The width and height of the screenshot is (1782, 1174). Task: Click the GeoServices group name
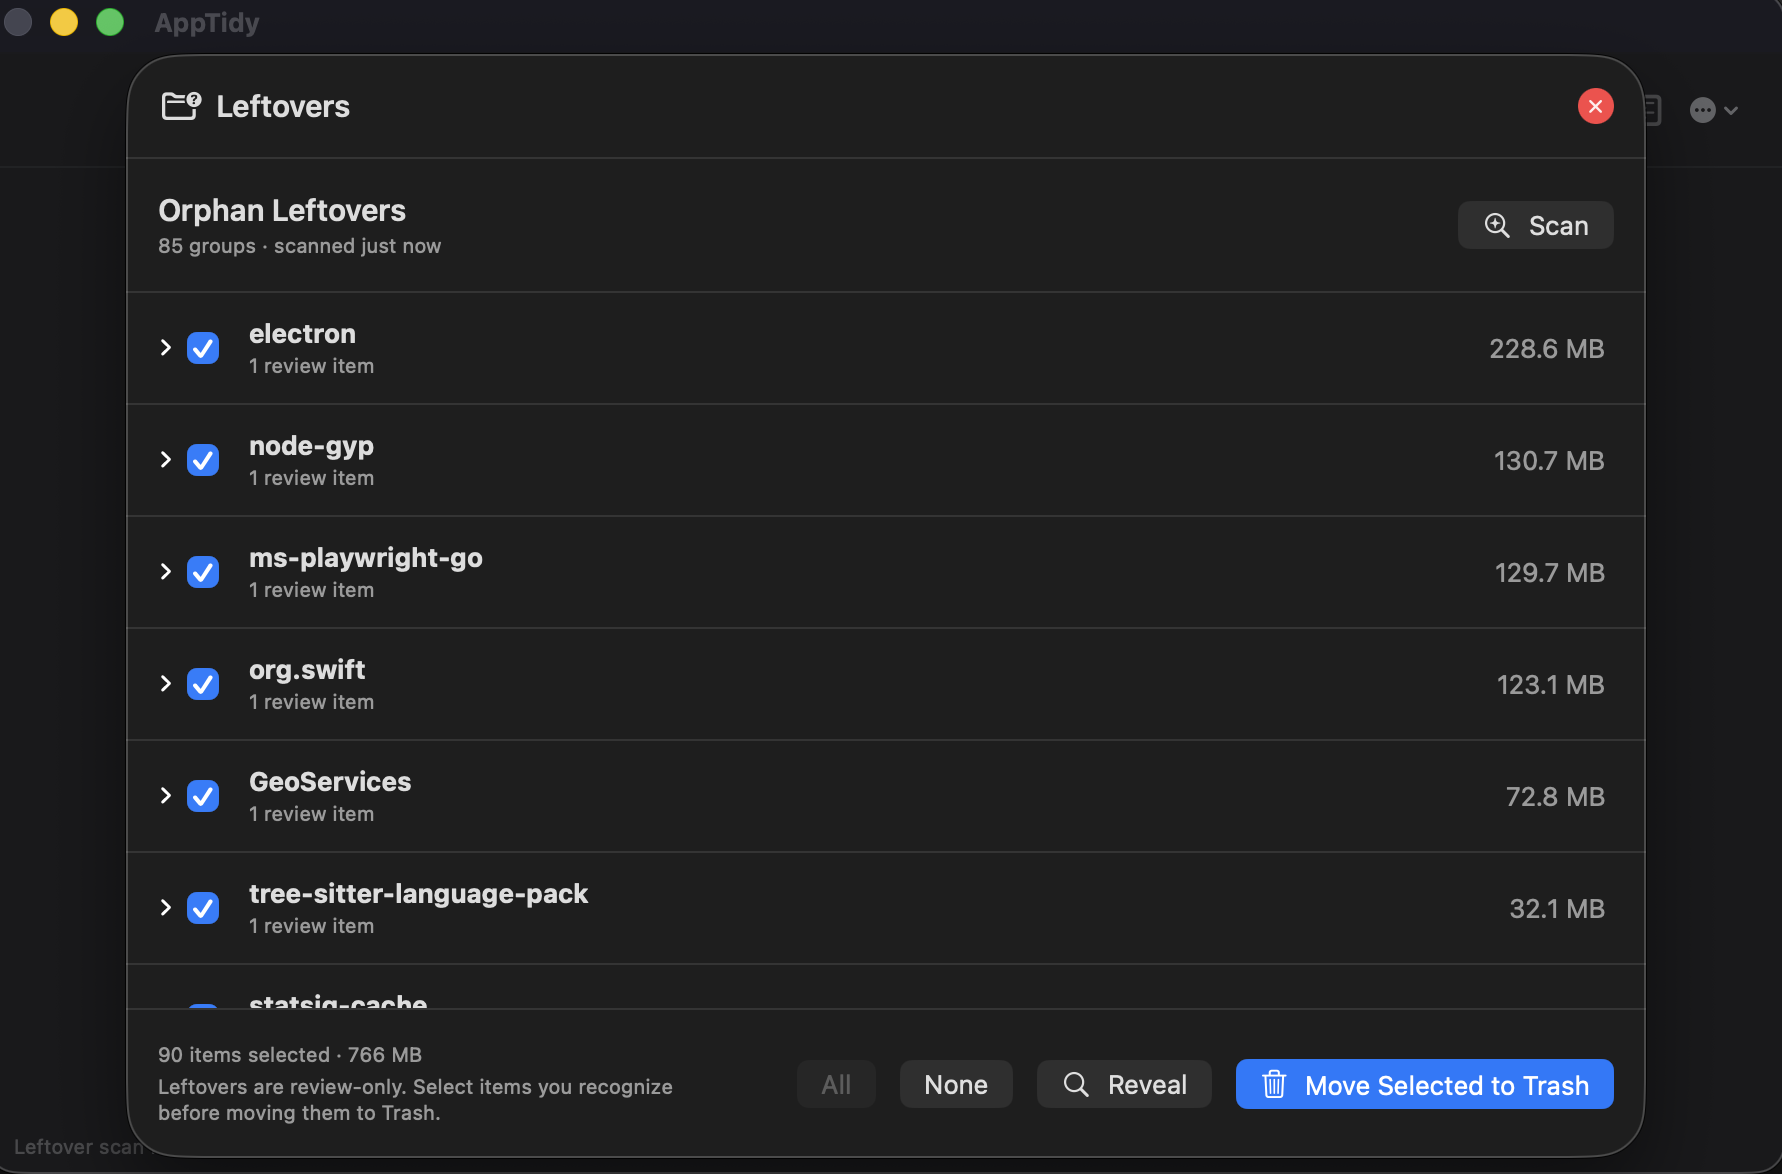330,782
